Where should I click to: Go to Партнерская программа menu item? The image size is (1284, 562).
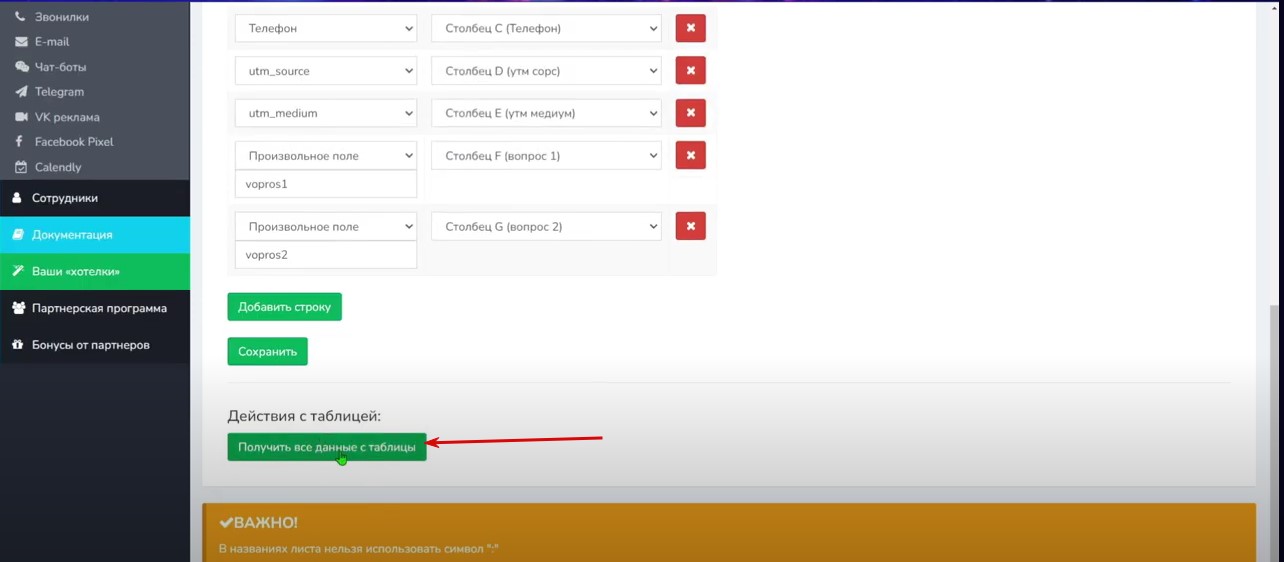coord(99,308)
